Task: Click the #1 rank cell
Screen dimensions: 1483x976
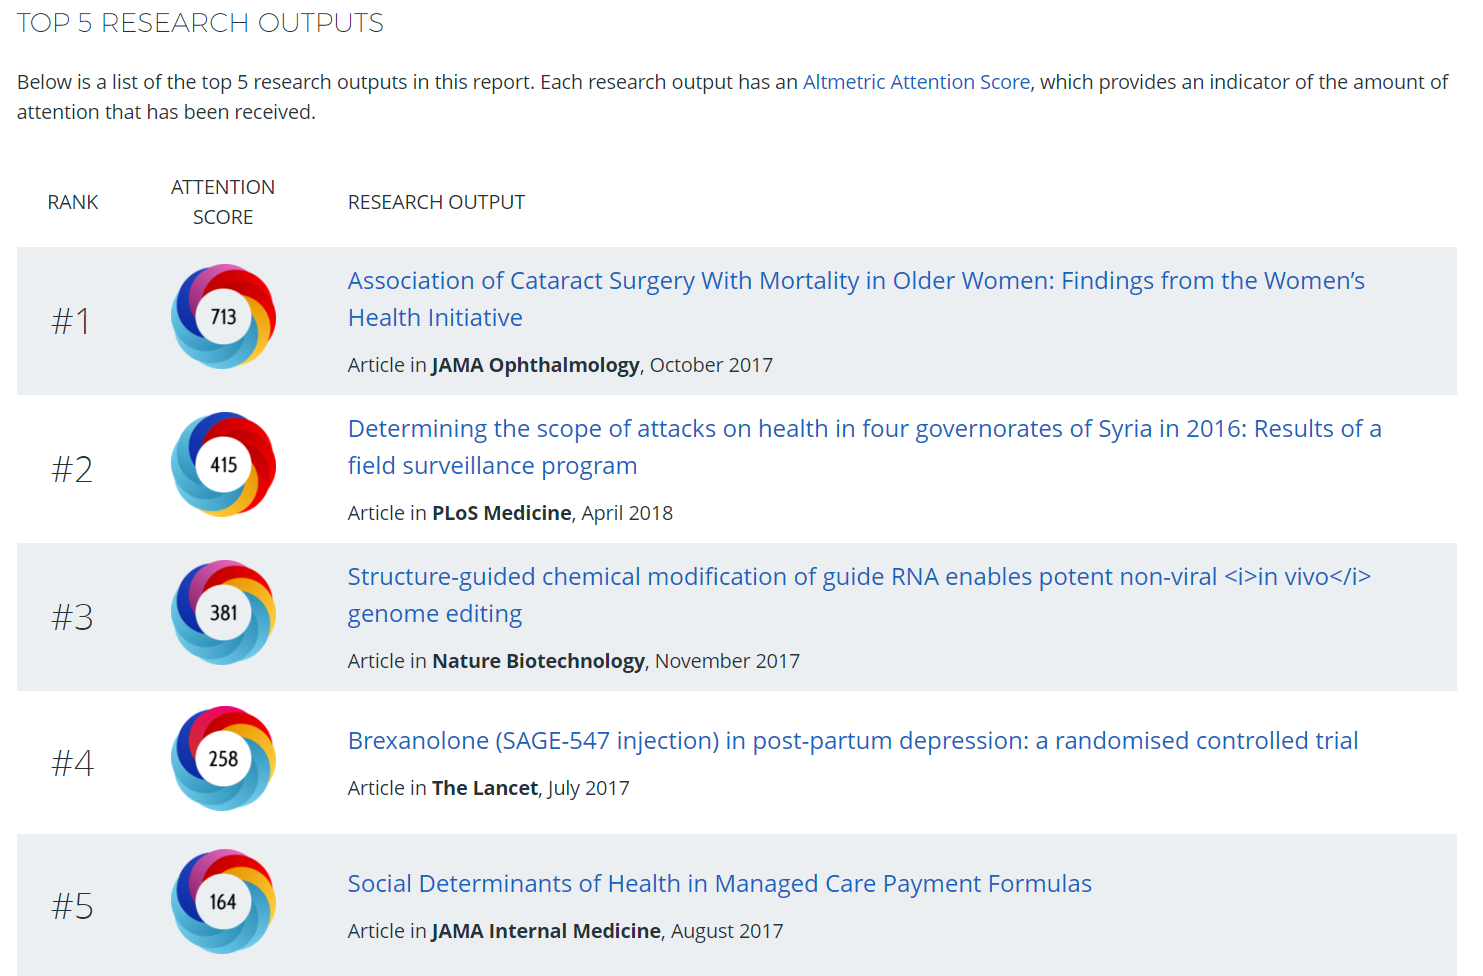Action: tap(72, 321)
